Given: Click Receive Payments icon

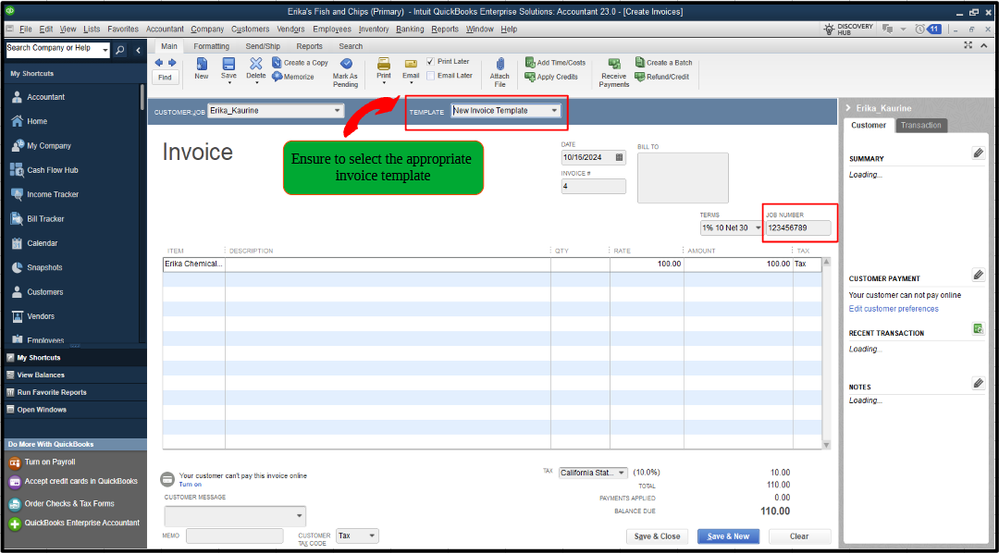Looking at the screenshot, I should click(x=614, y=64).
